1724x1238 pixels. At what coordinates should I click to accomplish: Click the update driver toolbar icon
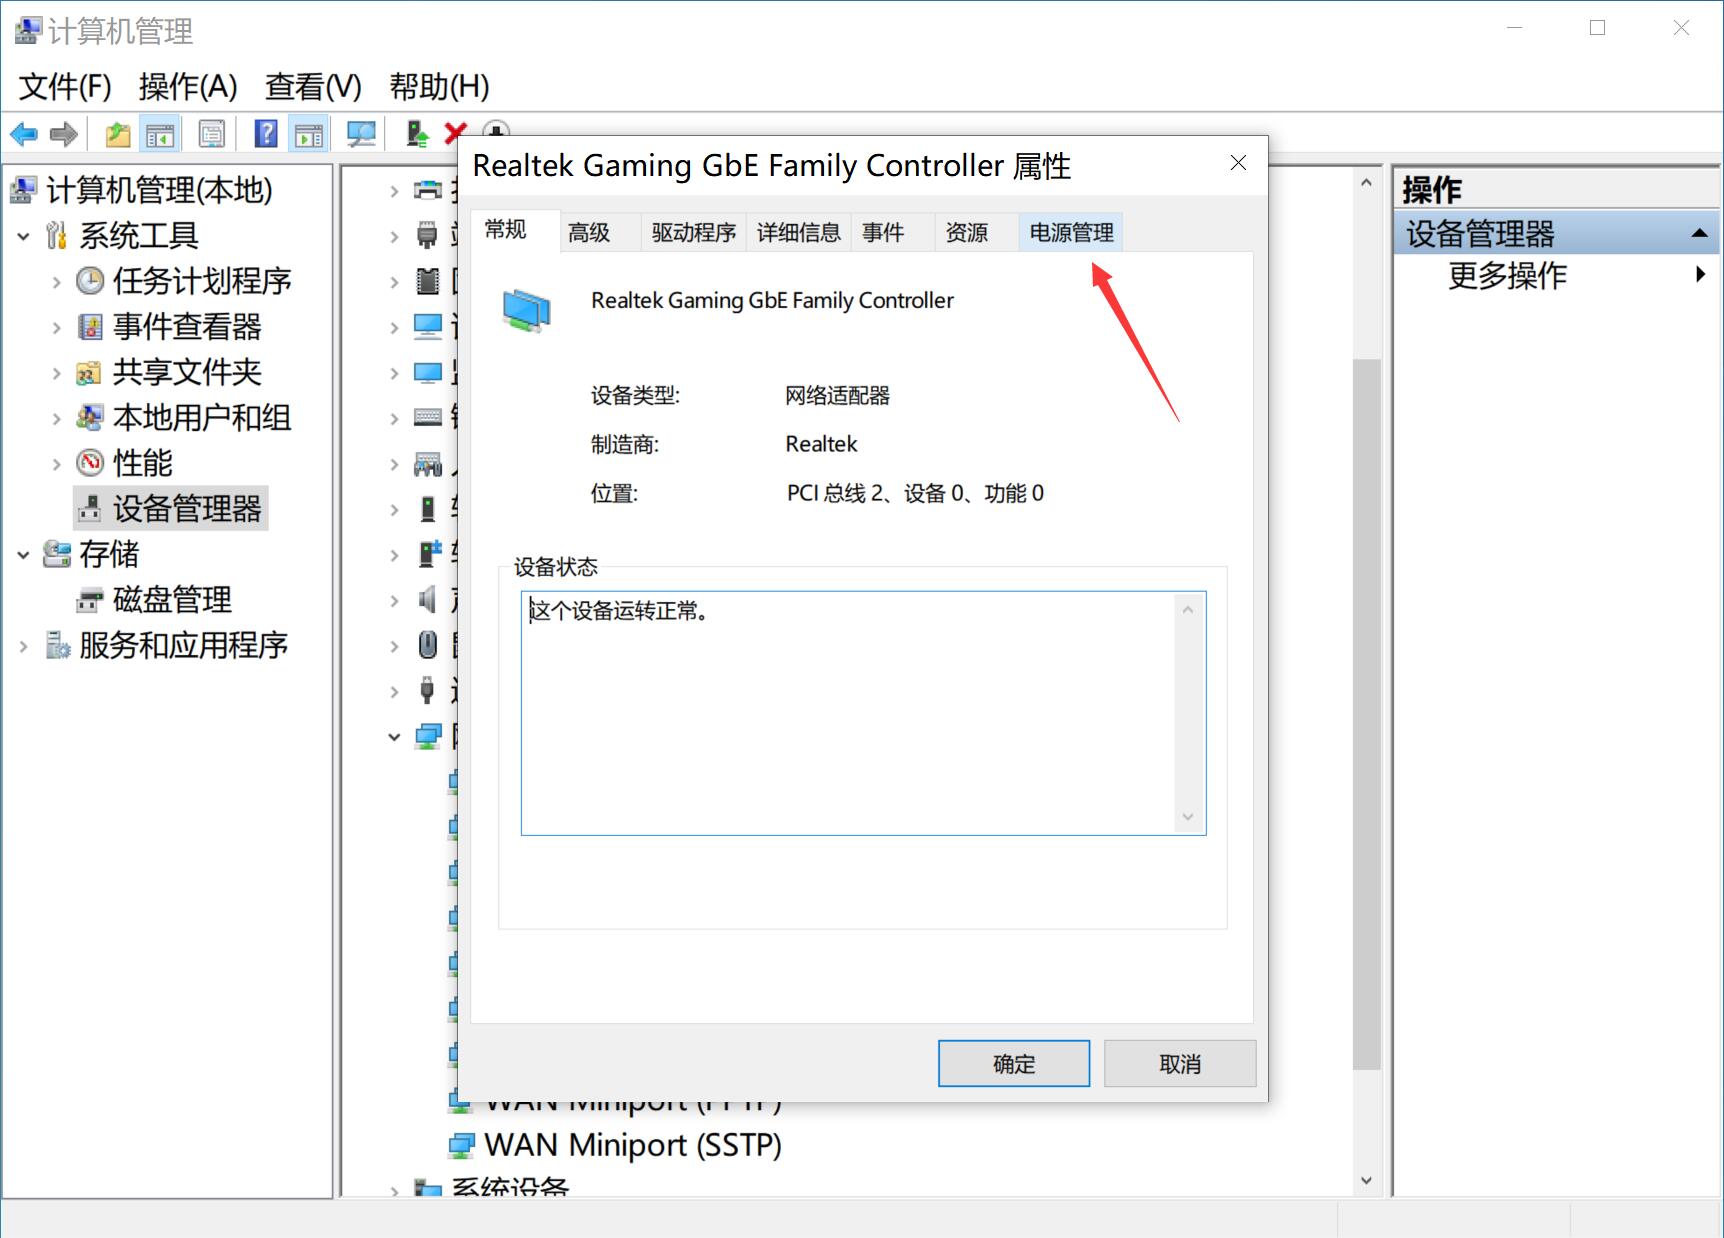pos(417,134)
